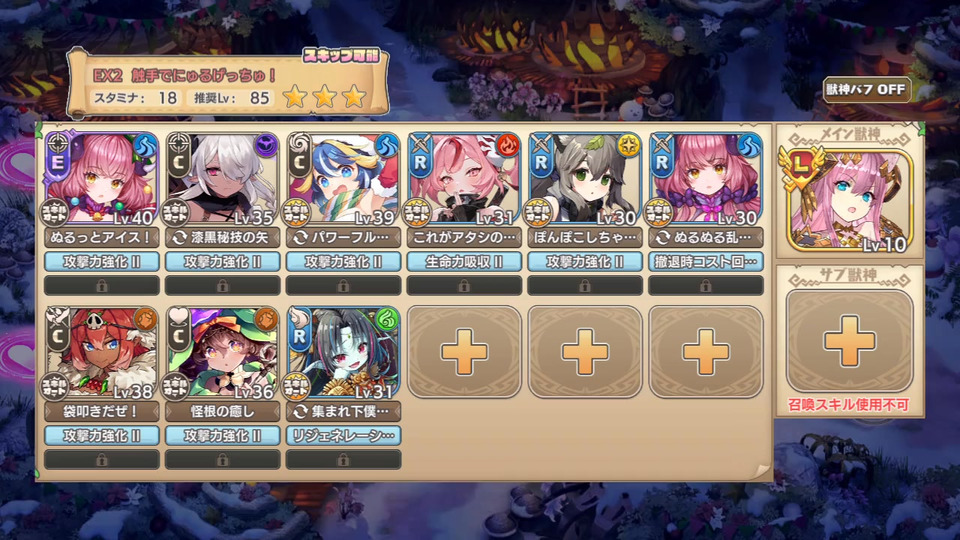Toggle skill auto badge on Lv40 character
This screenshot has width=960, height=540.
pos(55,212)
